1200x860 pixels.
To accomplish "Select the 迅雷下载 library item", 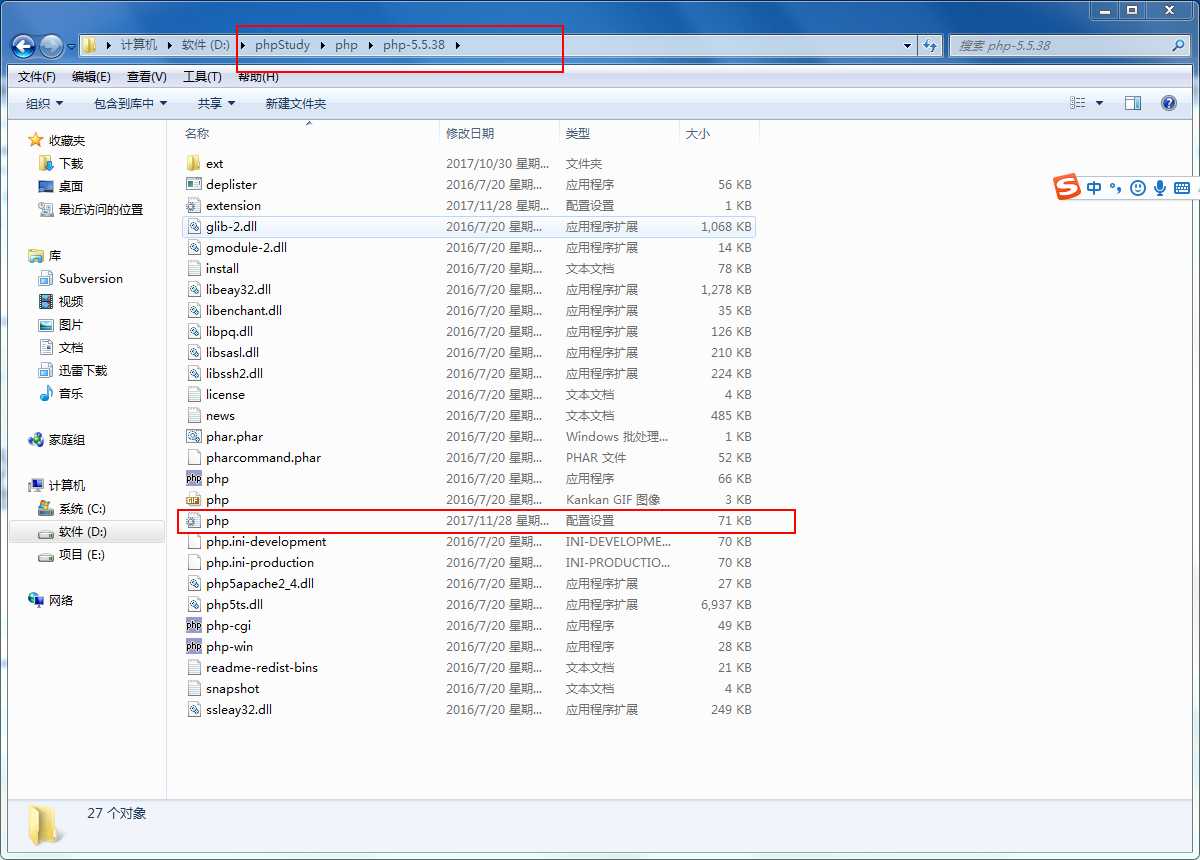I will click(82, 371).
